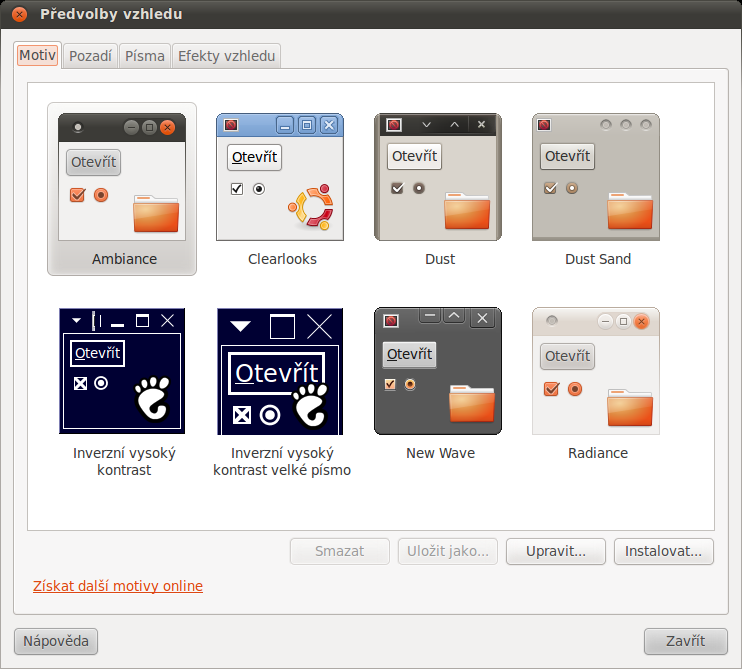Open help with the Nápověda button
This screenshot has width=742, height=669.
(56, 641)
